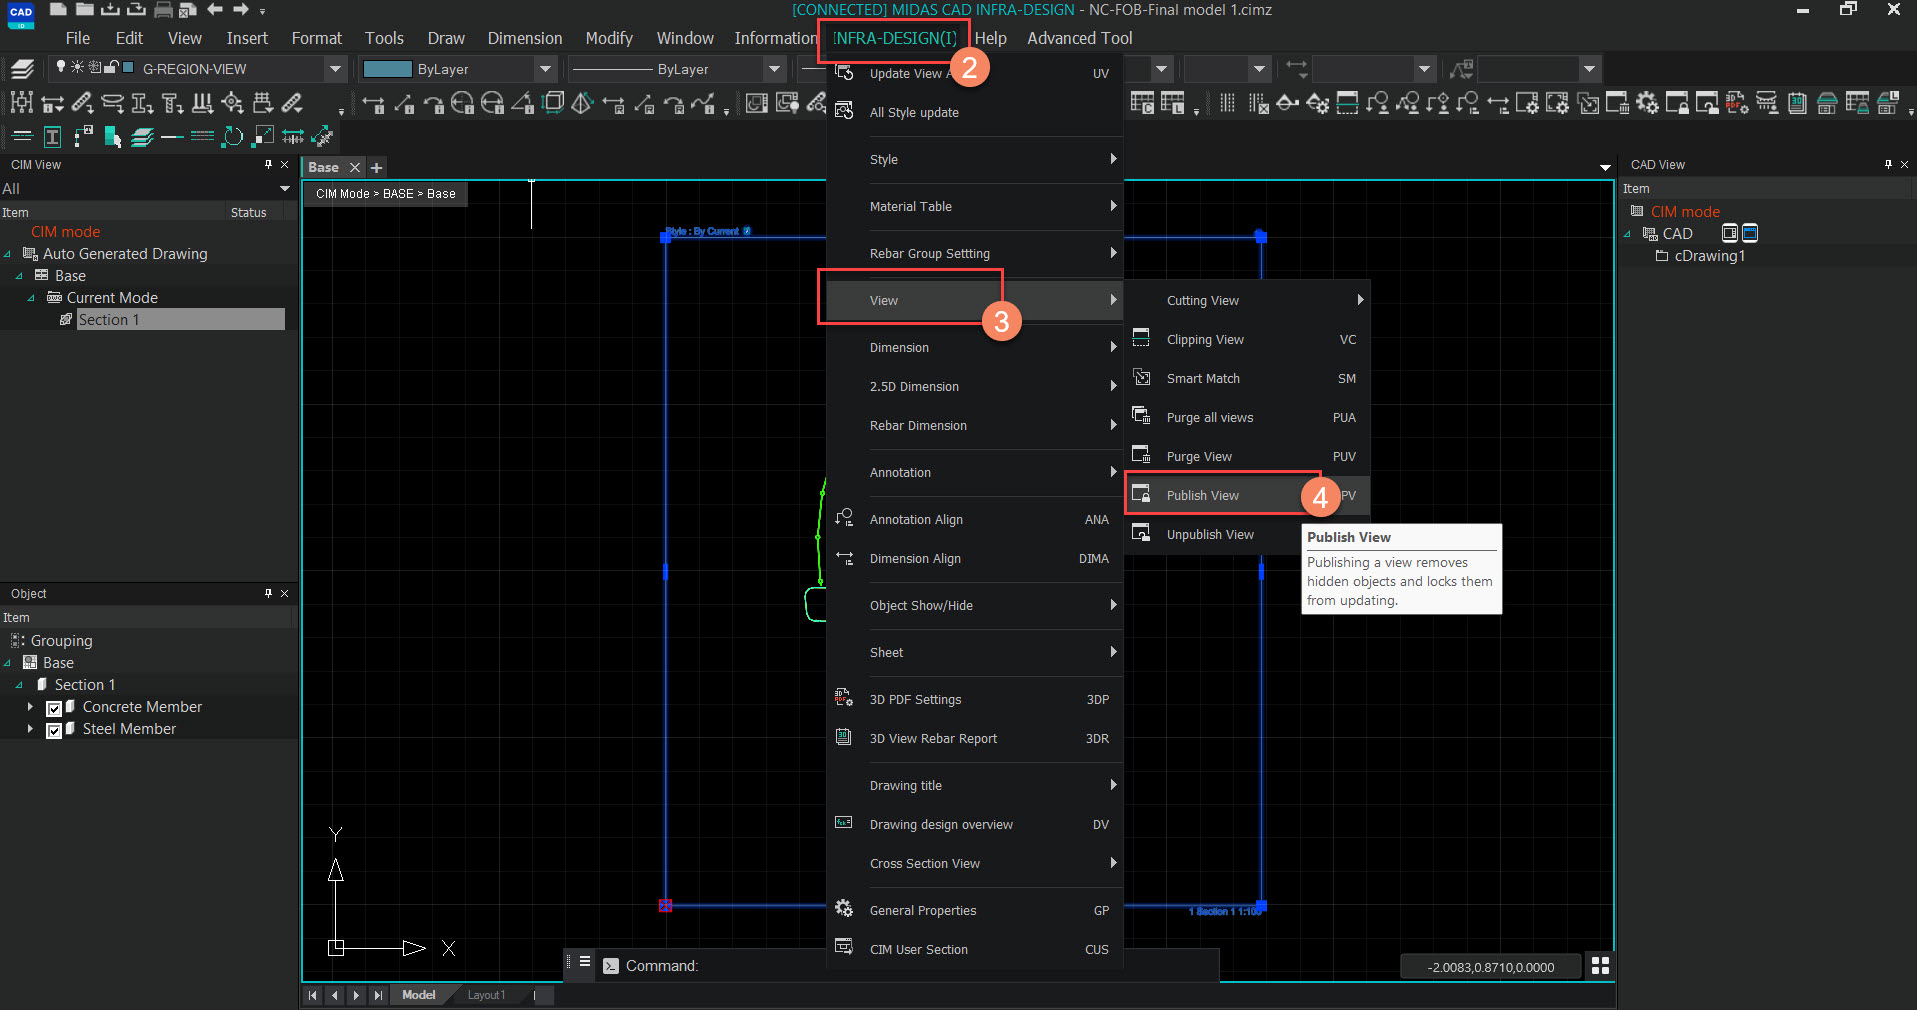Image resolution: width=1917 pixels, height=1010 pixels.
Task: Click the Update View icon in menu
Action: pyautogui.click(x=844, y=73)
